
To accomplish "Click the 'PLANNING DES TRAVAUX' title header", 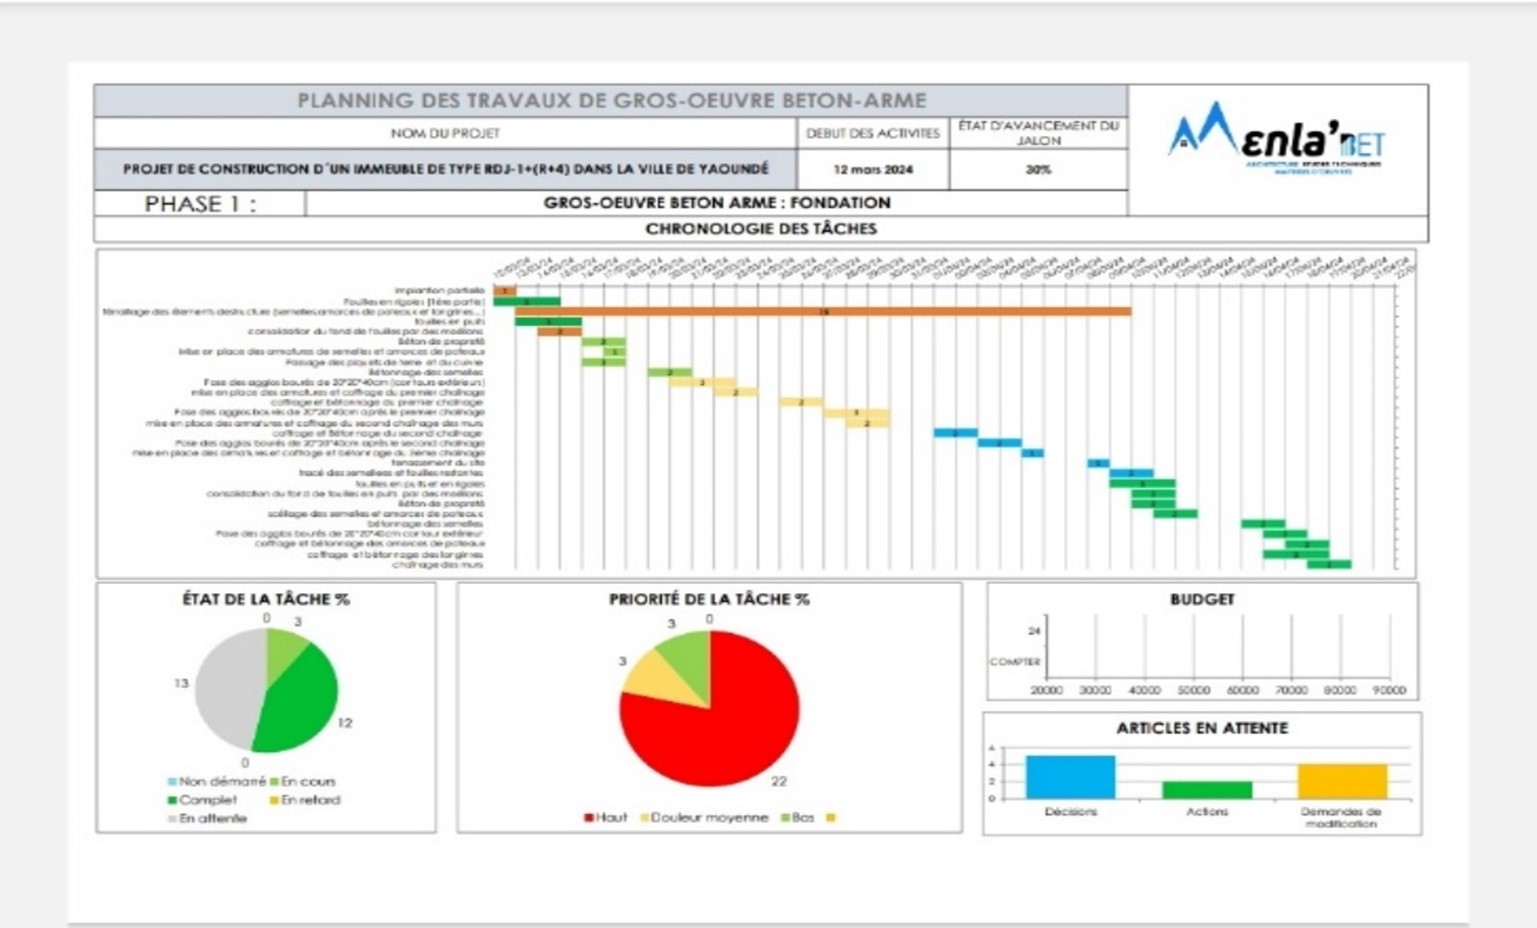I will click(611, 101).
